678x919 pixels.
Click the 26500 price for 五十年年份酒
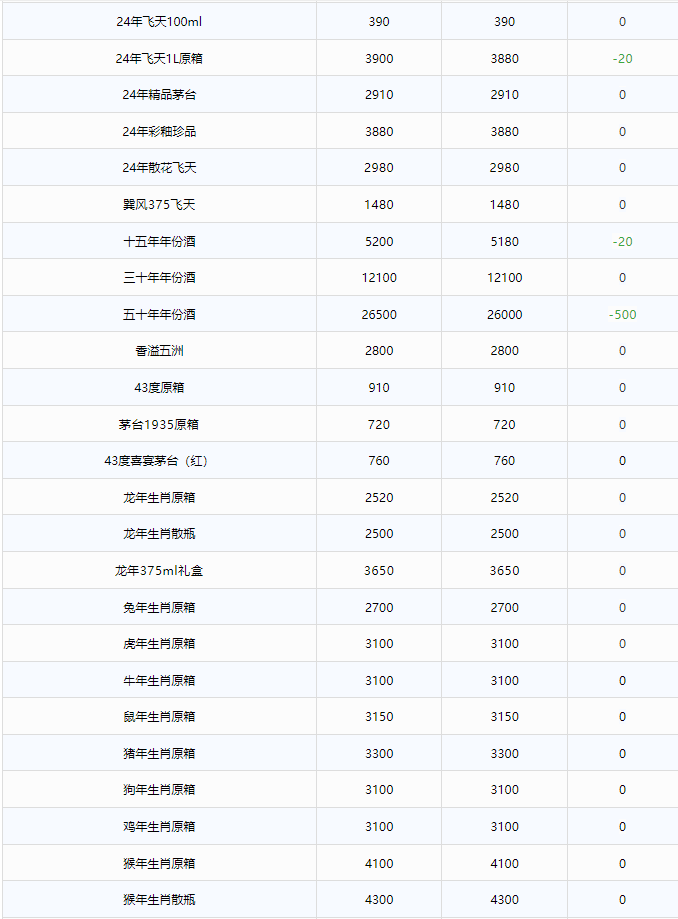(379, 315)
